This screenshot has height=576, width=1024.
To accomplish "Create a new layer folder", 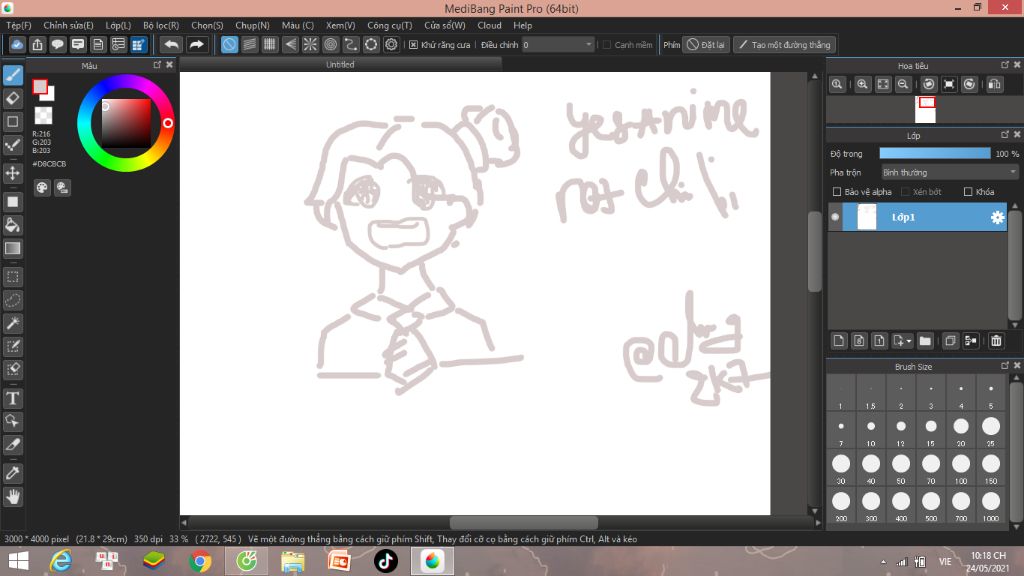I will (925, 341).
